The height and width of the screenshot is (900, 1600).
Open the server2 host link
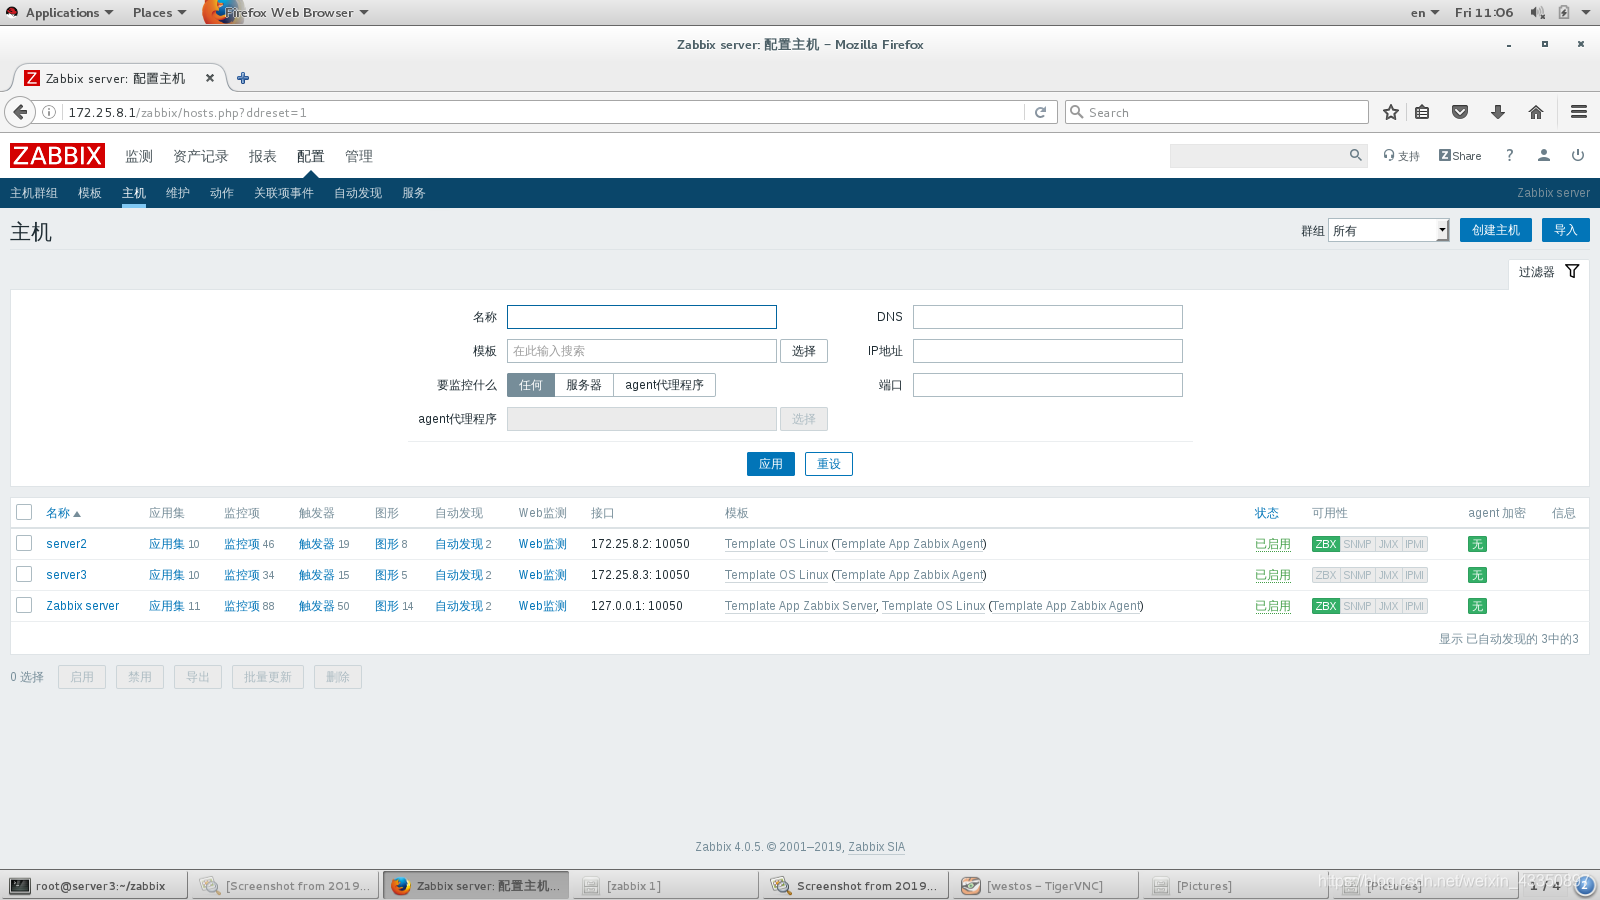(x=66, y=544)
